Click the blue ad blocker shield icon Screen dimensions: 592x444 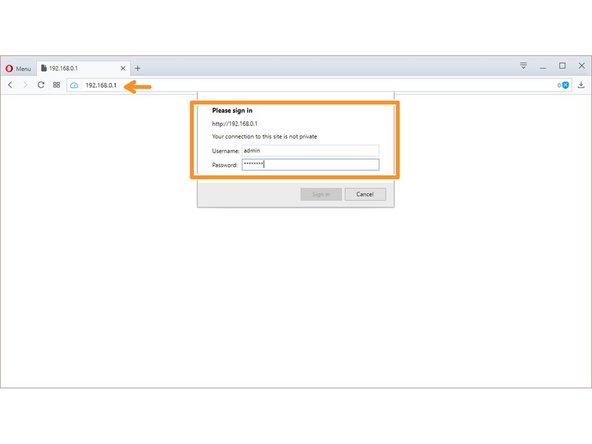click(x=566, y=85)
